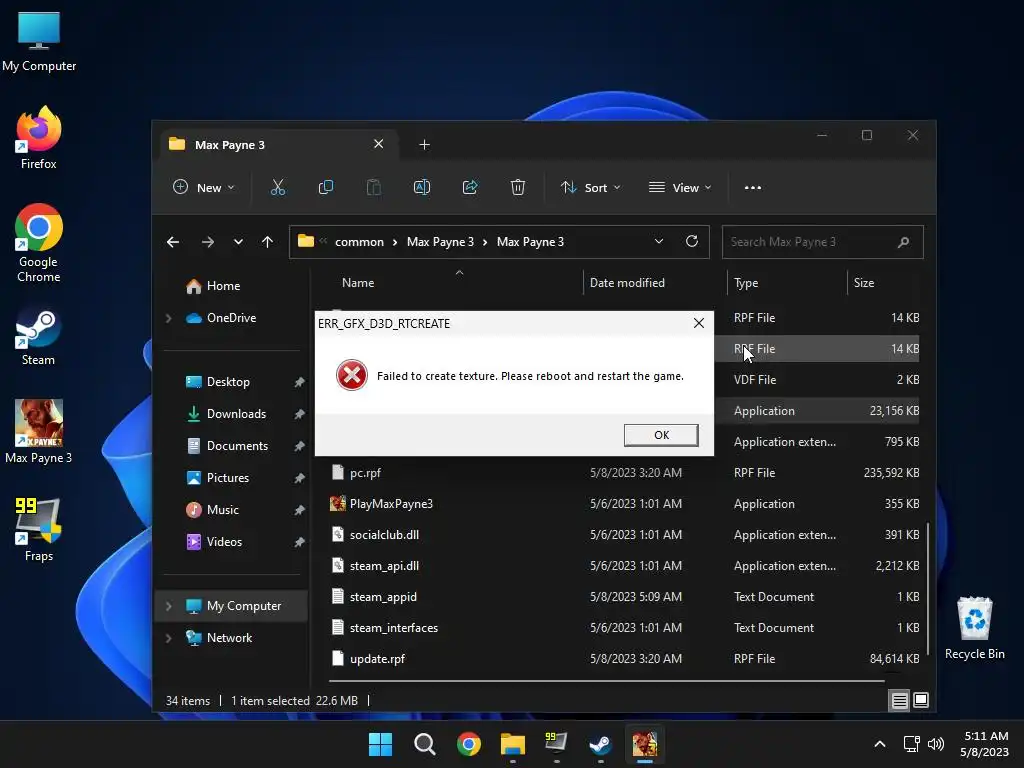Open File Explorer from the taskbar
The image size is (1024, 768).
pos(513,744)
